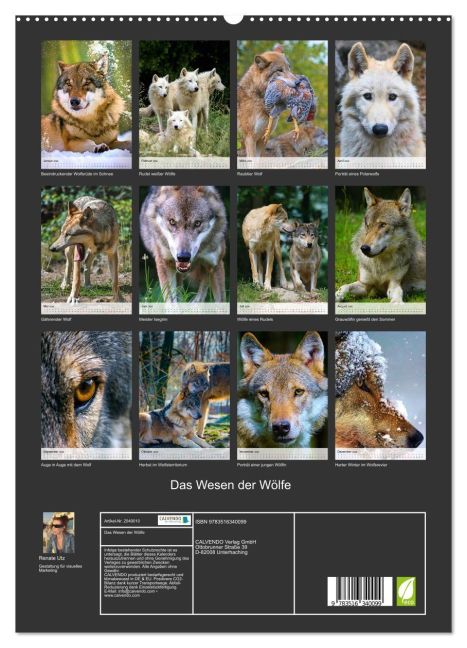Screen dimensions: 467x648
Task: Click the title Das Wesen der Wölfe
Action: 231,485
